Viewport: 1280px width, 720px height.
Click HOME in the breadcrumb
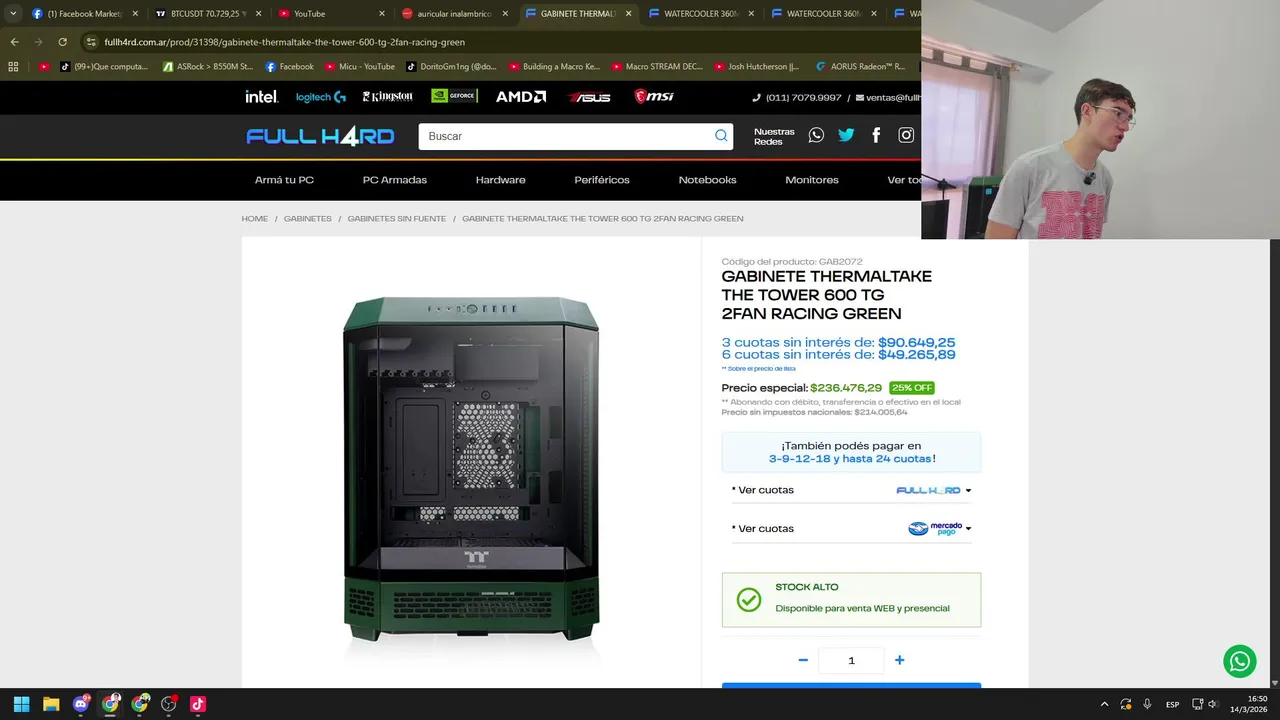(x=254, y=218)
